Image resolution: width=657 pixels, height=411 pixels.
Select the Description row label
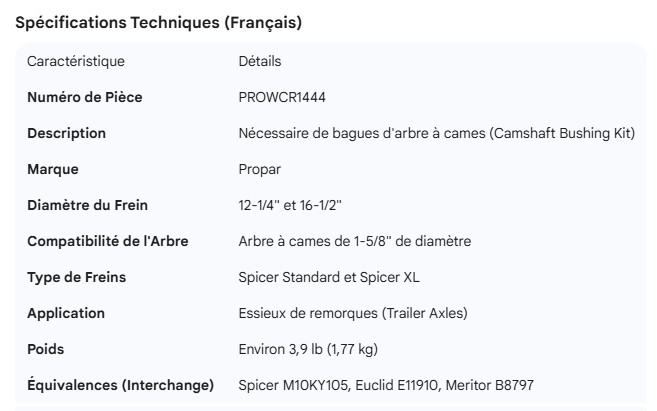(x=66, y=134)
